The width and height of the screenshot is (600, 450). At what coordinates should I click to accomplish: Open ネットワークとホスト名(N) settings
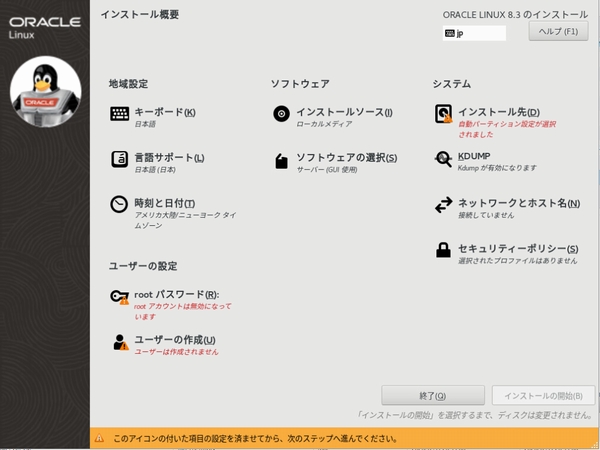click(x=519, y=203)
